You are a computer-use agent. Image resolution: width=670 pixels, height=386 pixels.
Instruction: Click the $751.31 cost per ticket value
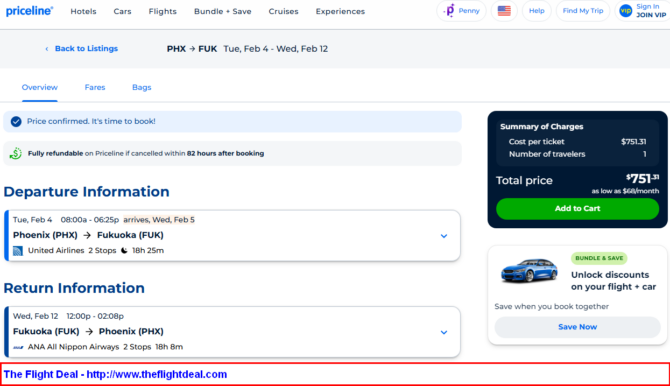click(x=633, y=141)
